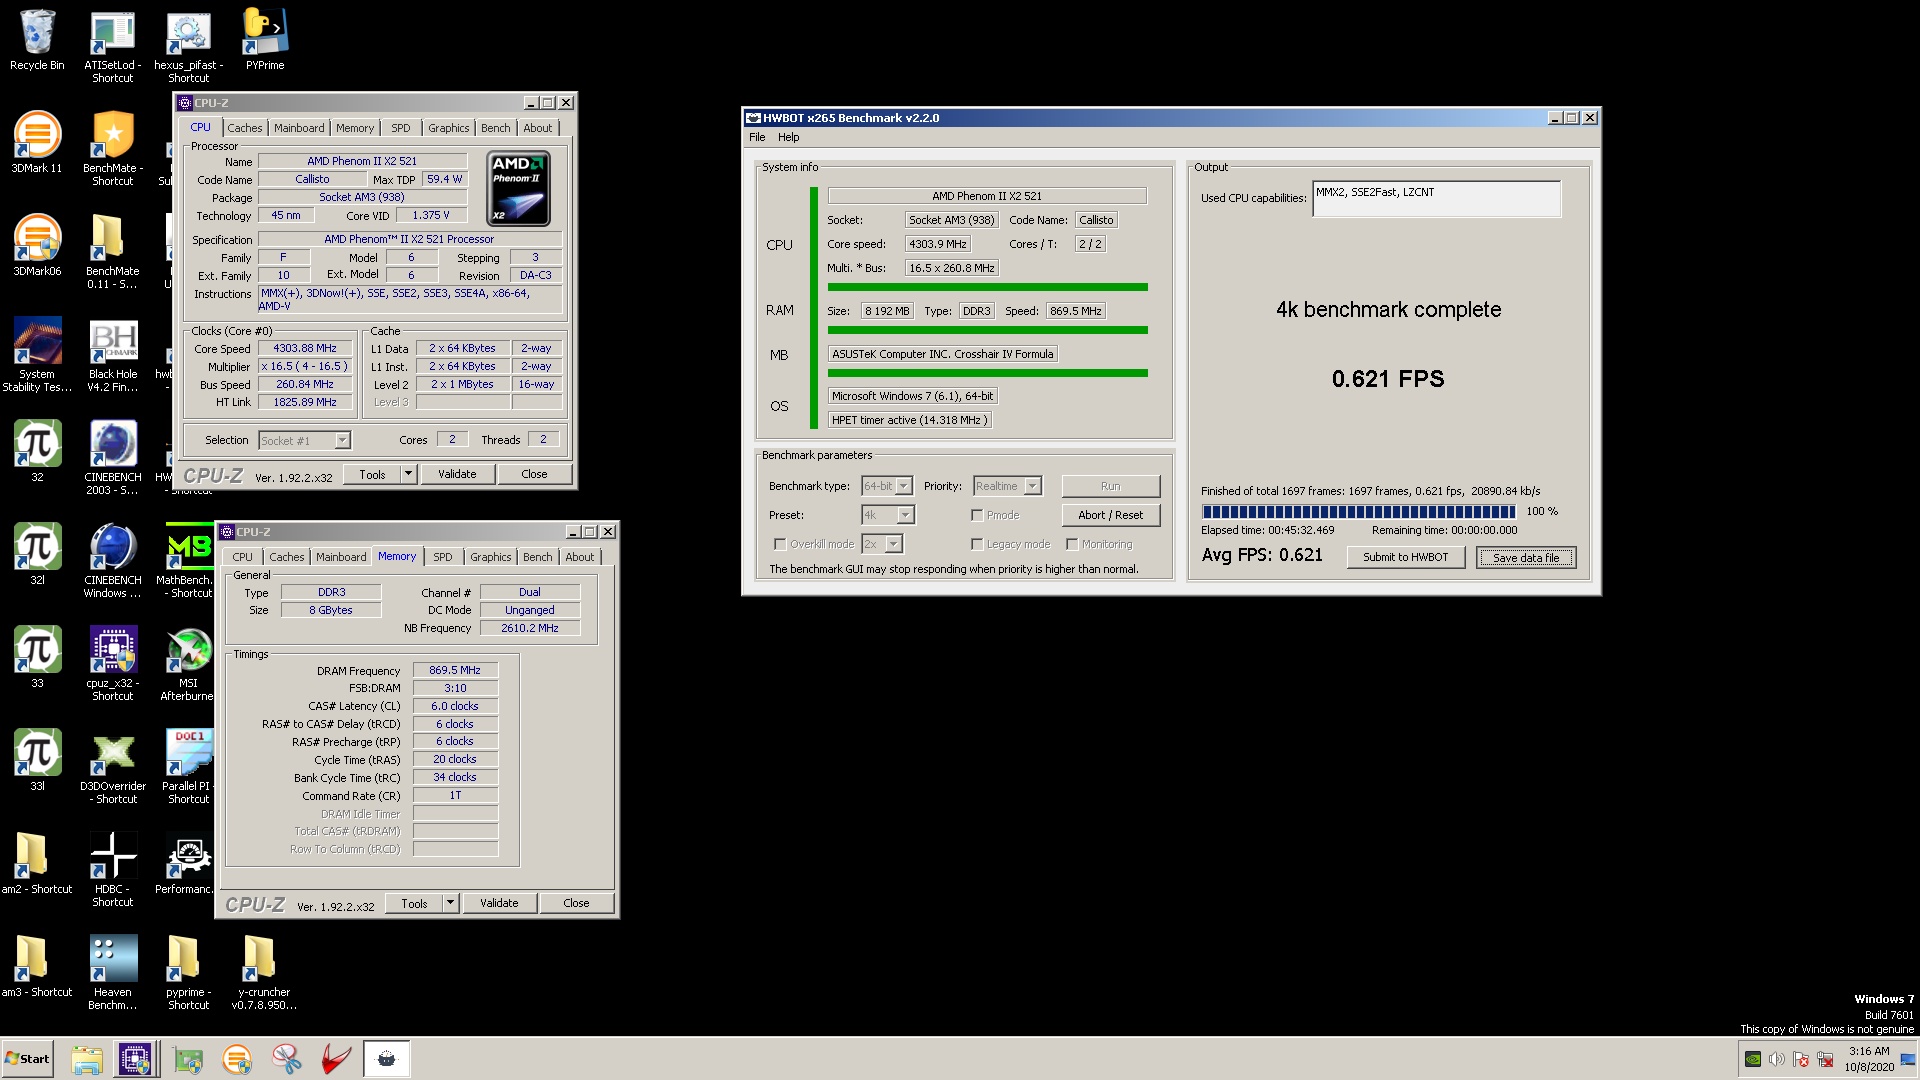Screen dimensions: 1920x1080
Task: Switch to Caches tab in top CPU-Z
Action: pos(244,128)
